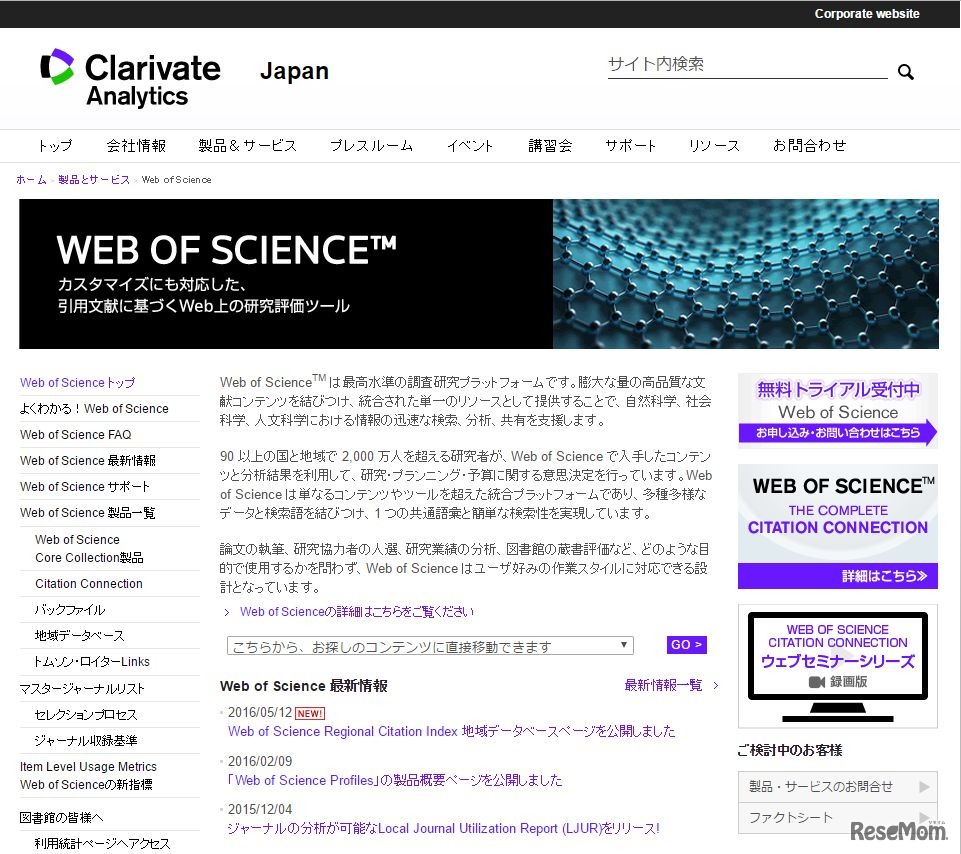Open Web of Science サポート sidebar link
This screenshot has height=854, width=961.
pyautogui.click(x=85, y=487)
